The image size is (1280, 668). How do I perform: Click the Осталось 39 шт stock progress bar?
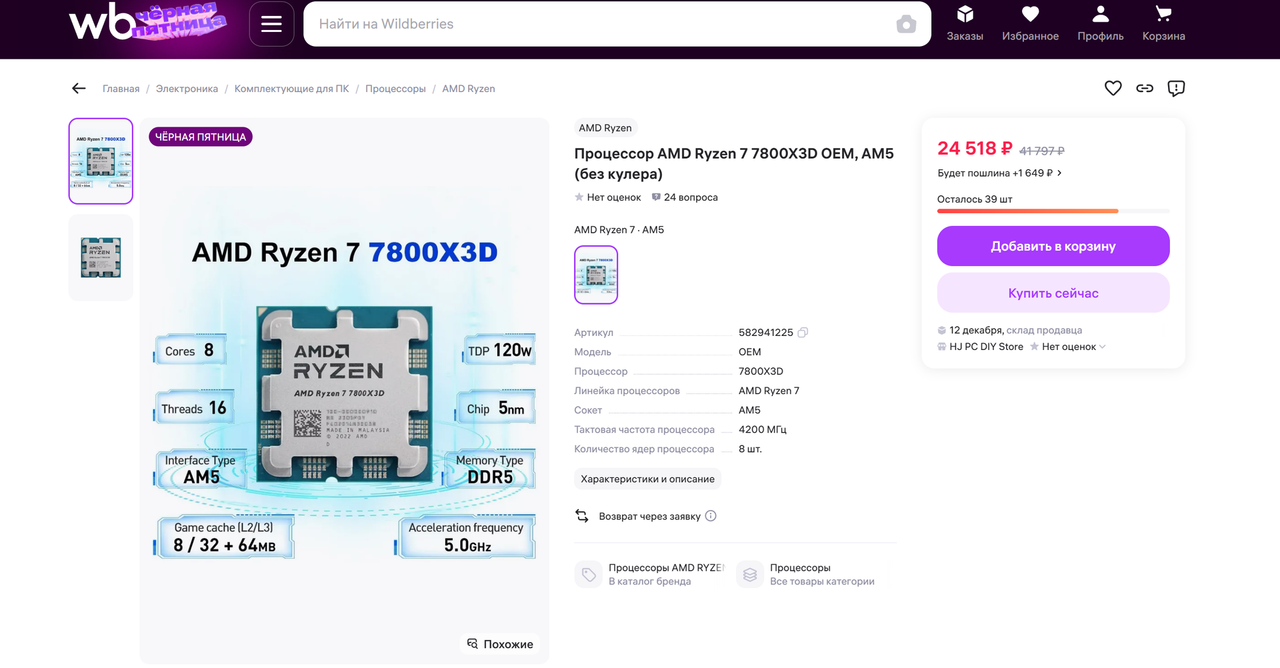point(1053,211)
